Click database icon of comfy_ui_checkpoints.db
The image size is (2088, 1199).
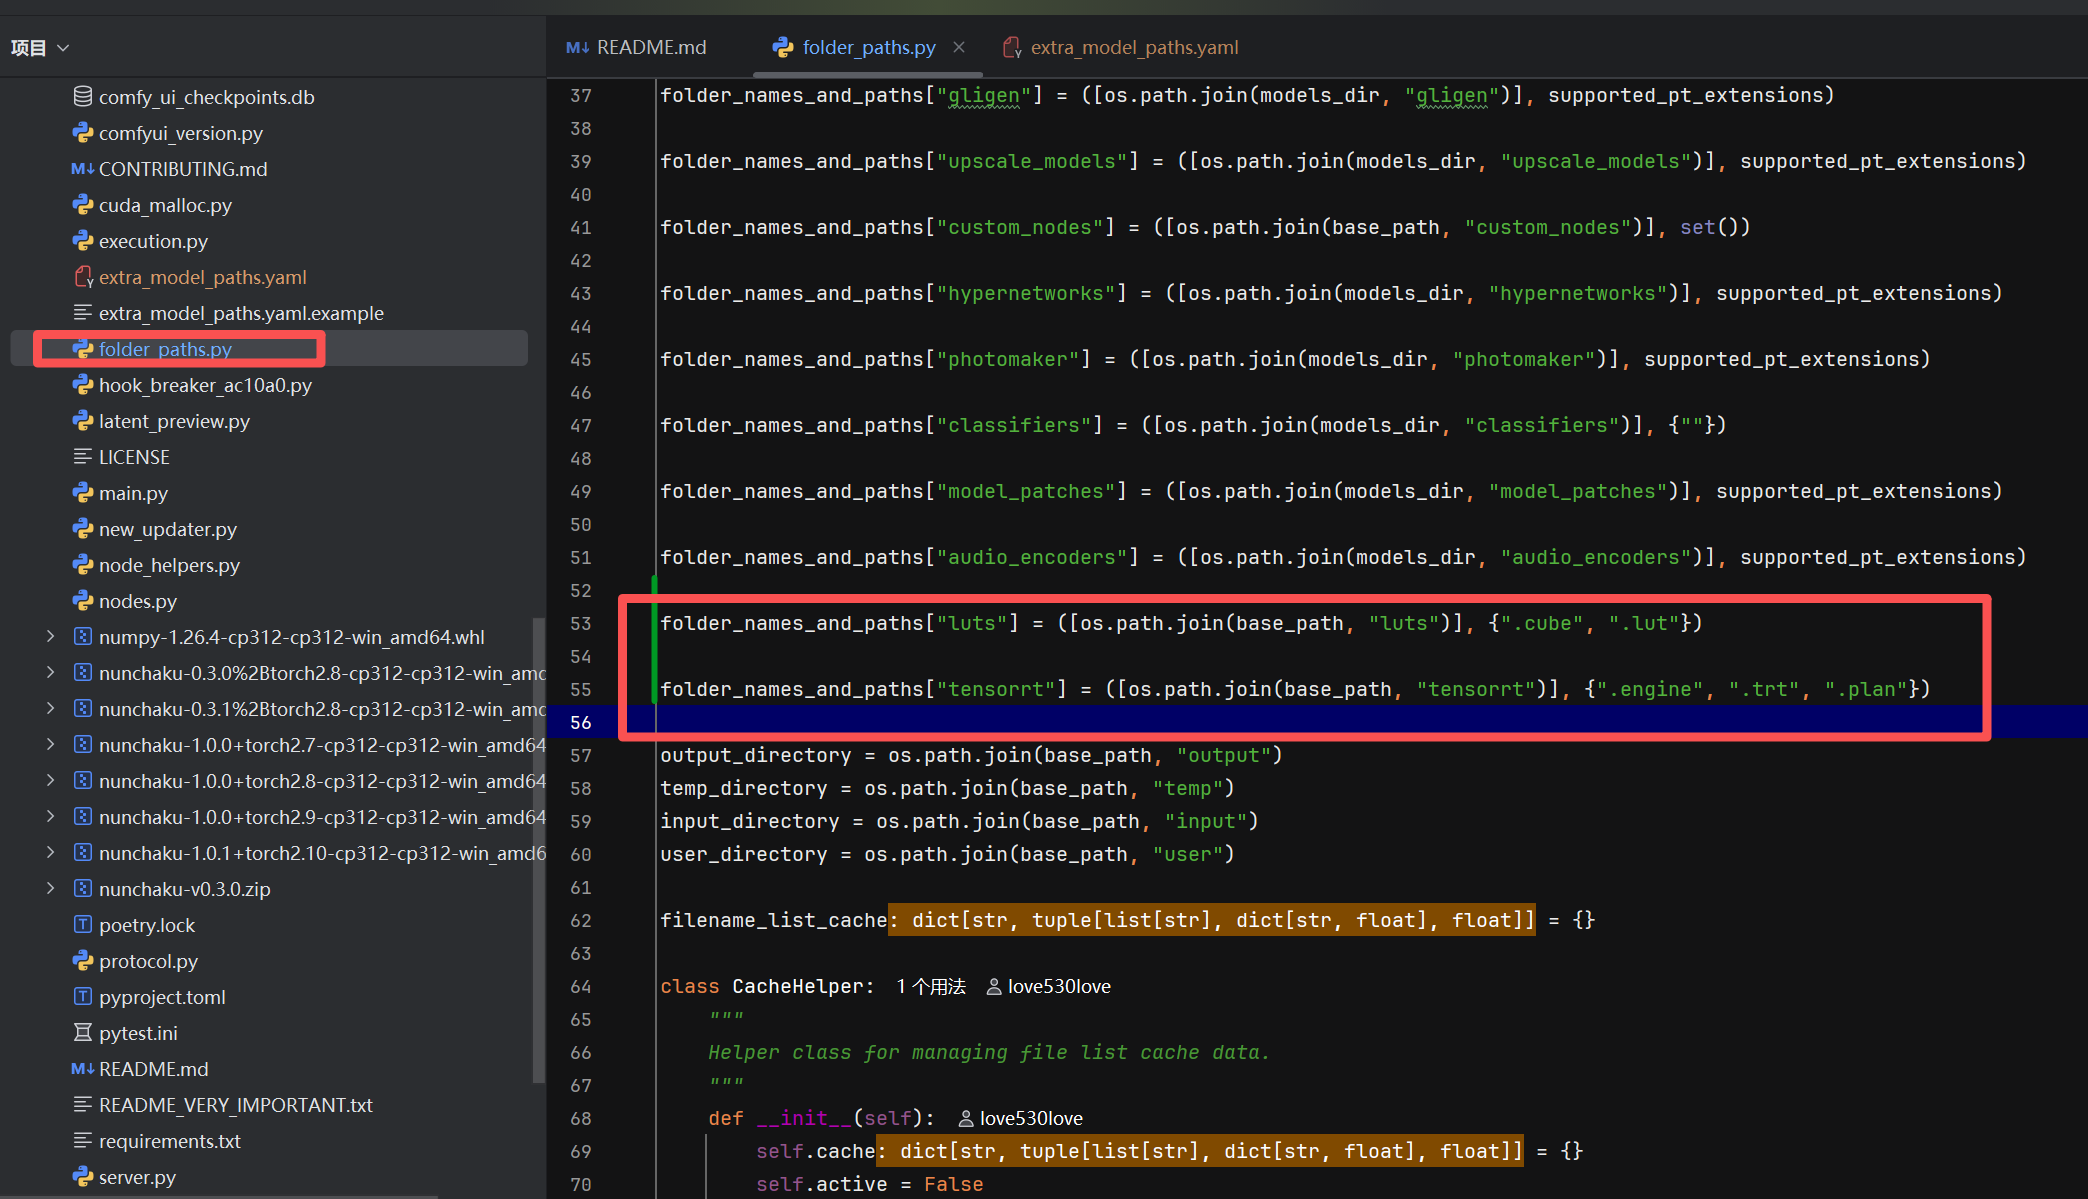point(83,97)
